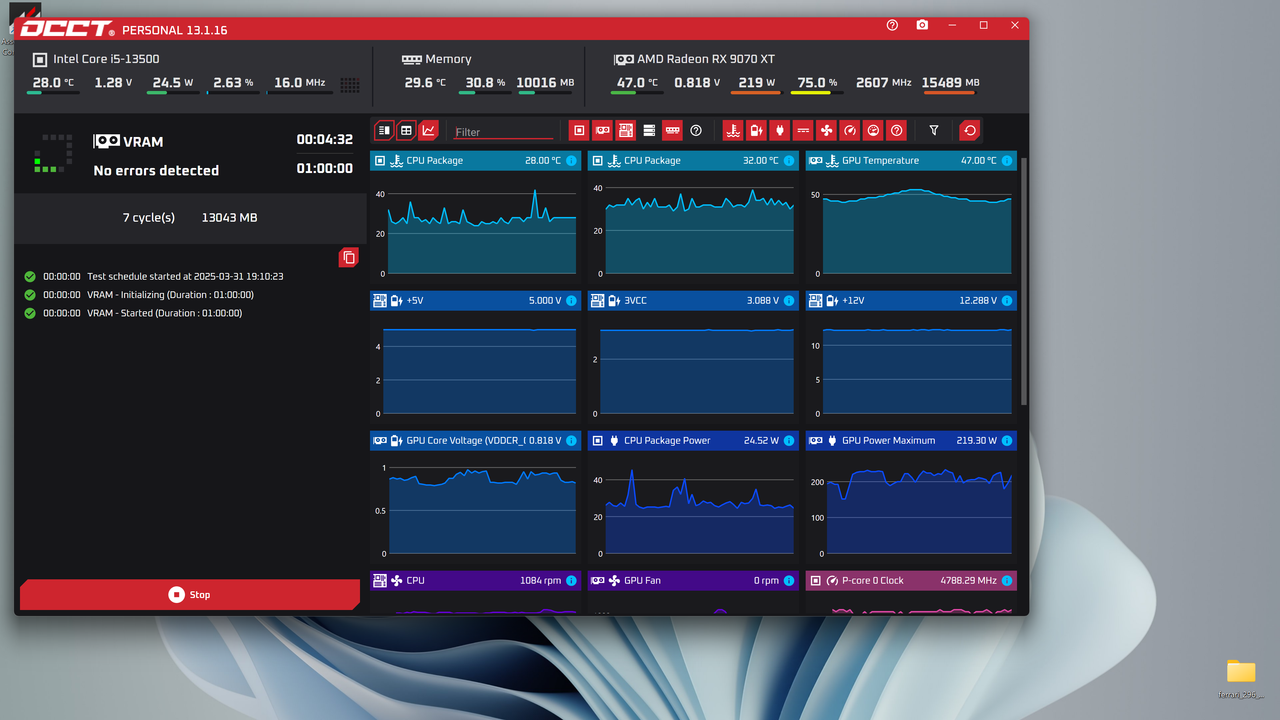This screenshot has width=1280, height=720.
Task: Show info for P-core 0 Clock graph
Action: point(1007,580)
